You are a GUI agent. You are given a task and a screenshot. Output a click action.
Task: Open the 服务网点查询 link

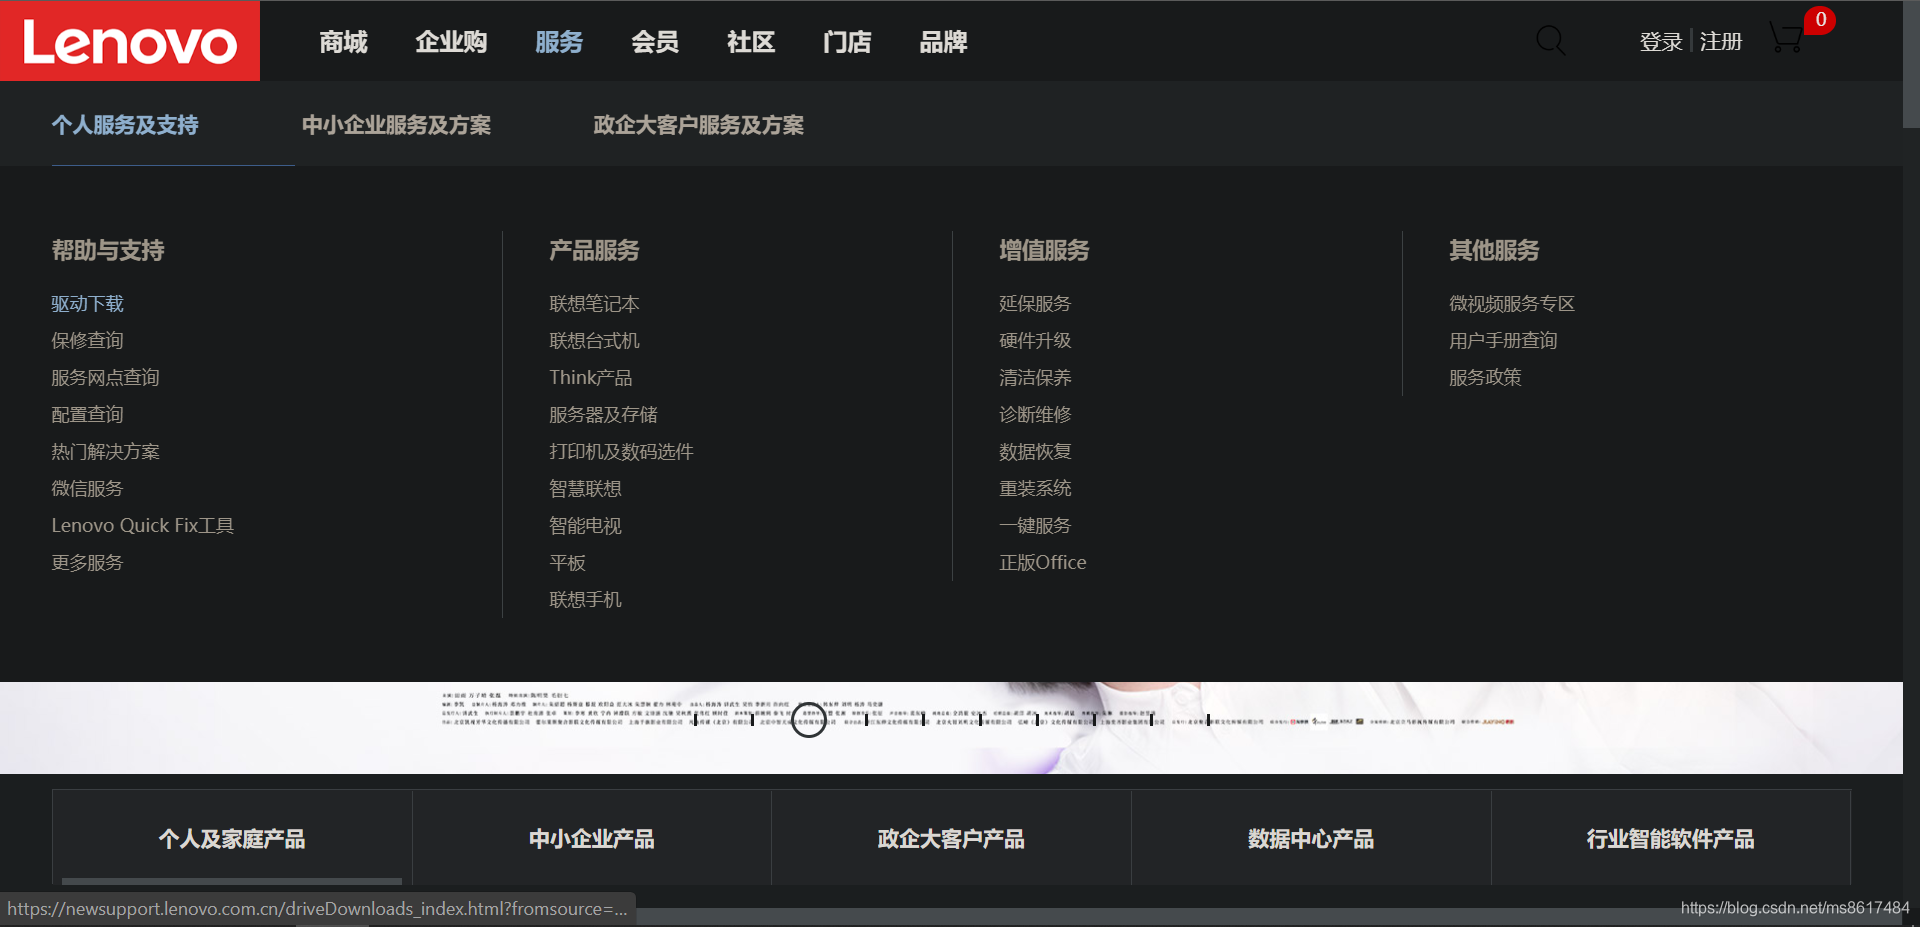106,378
